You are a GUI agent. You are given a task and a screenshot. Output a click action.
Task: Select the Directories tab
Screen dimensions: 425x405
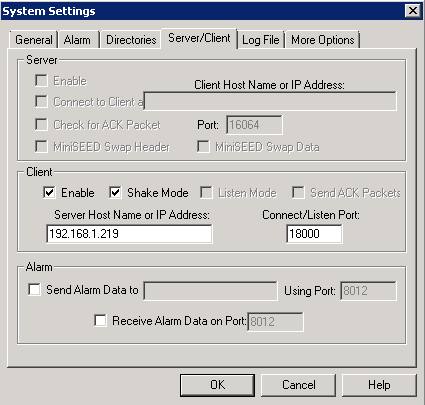131,40
